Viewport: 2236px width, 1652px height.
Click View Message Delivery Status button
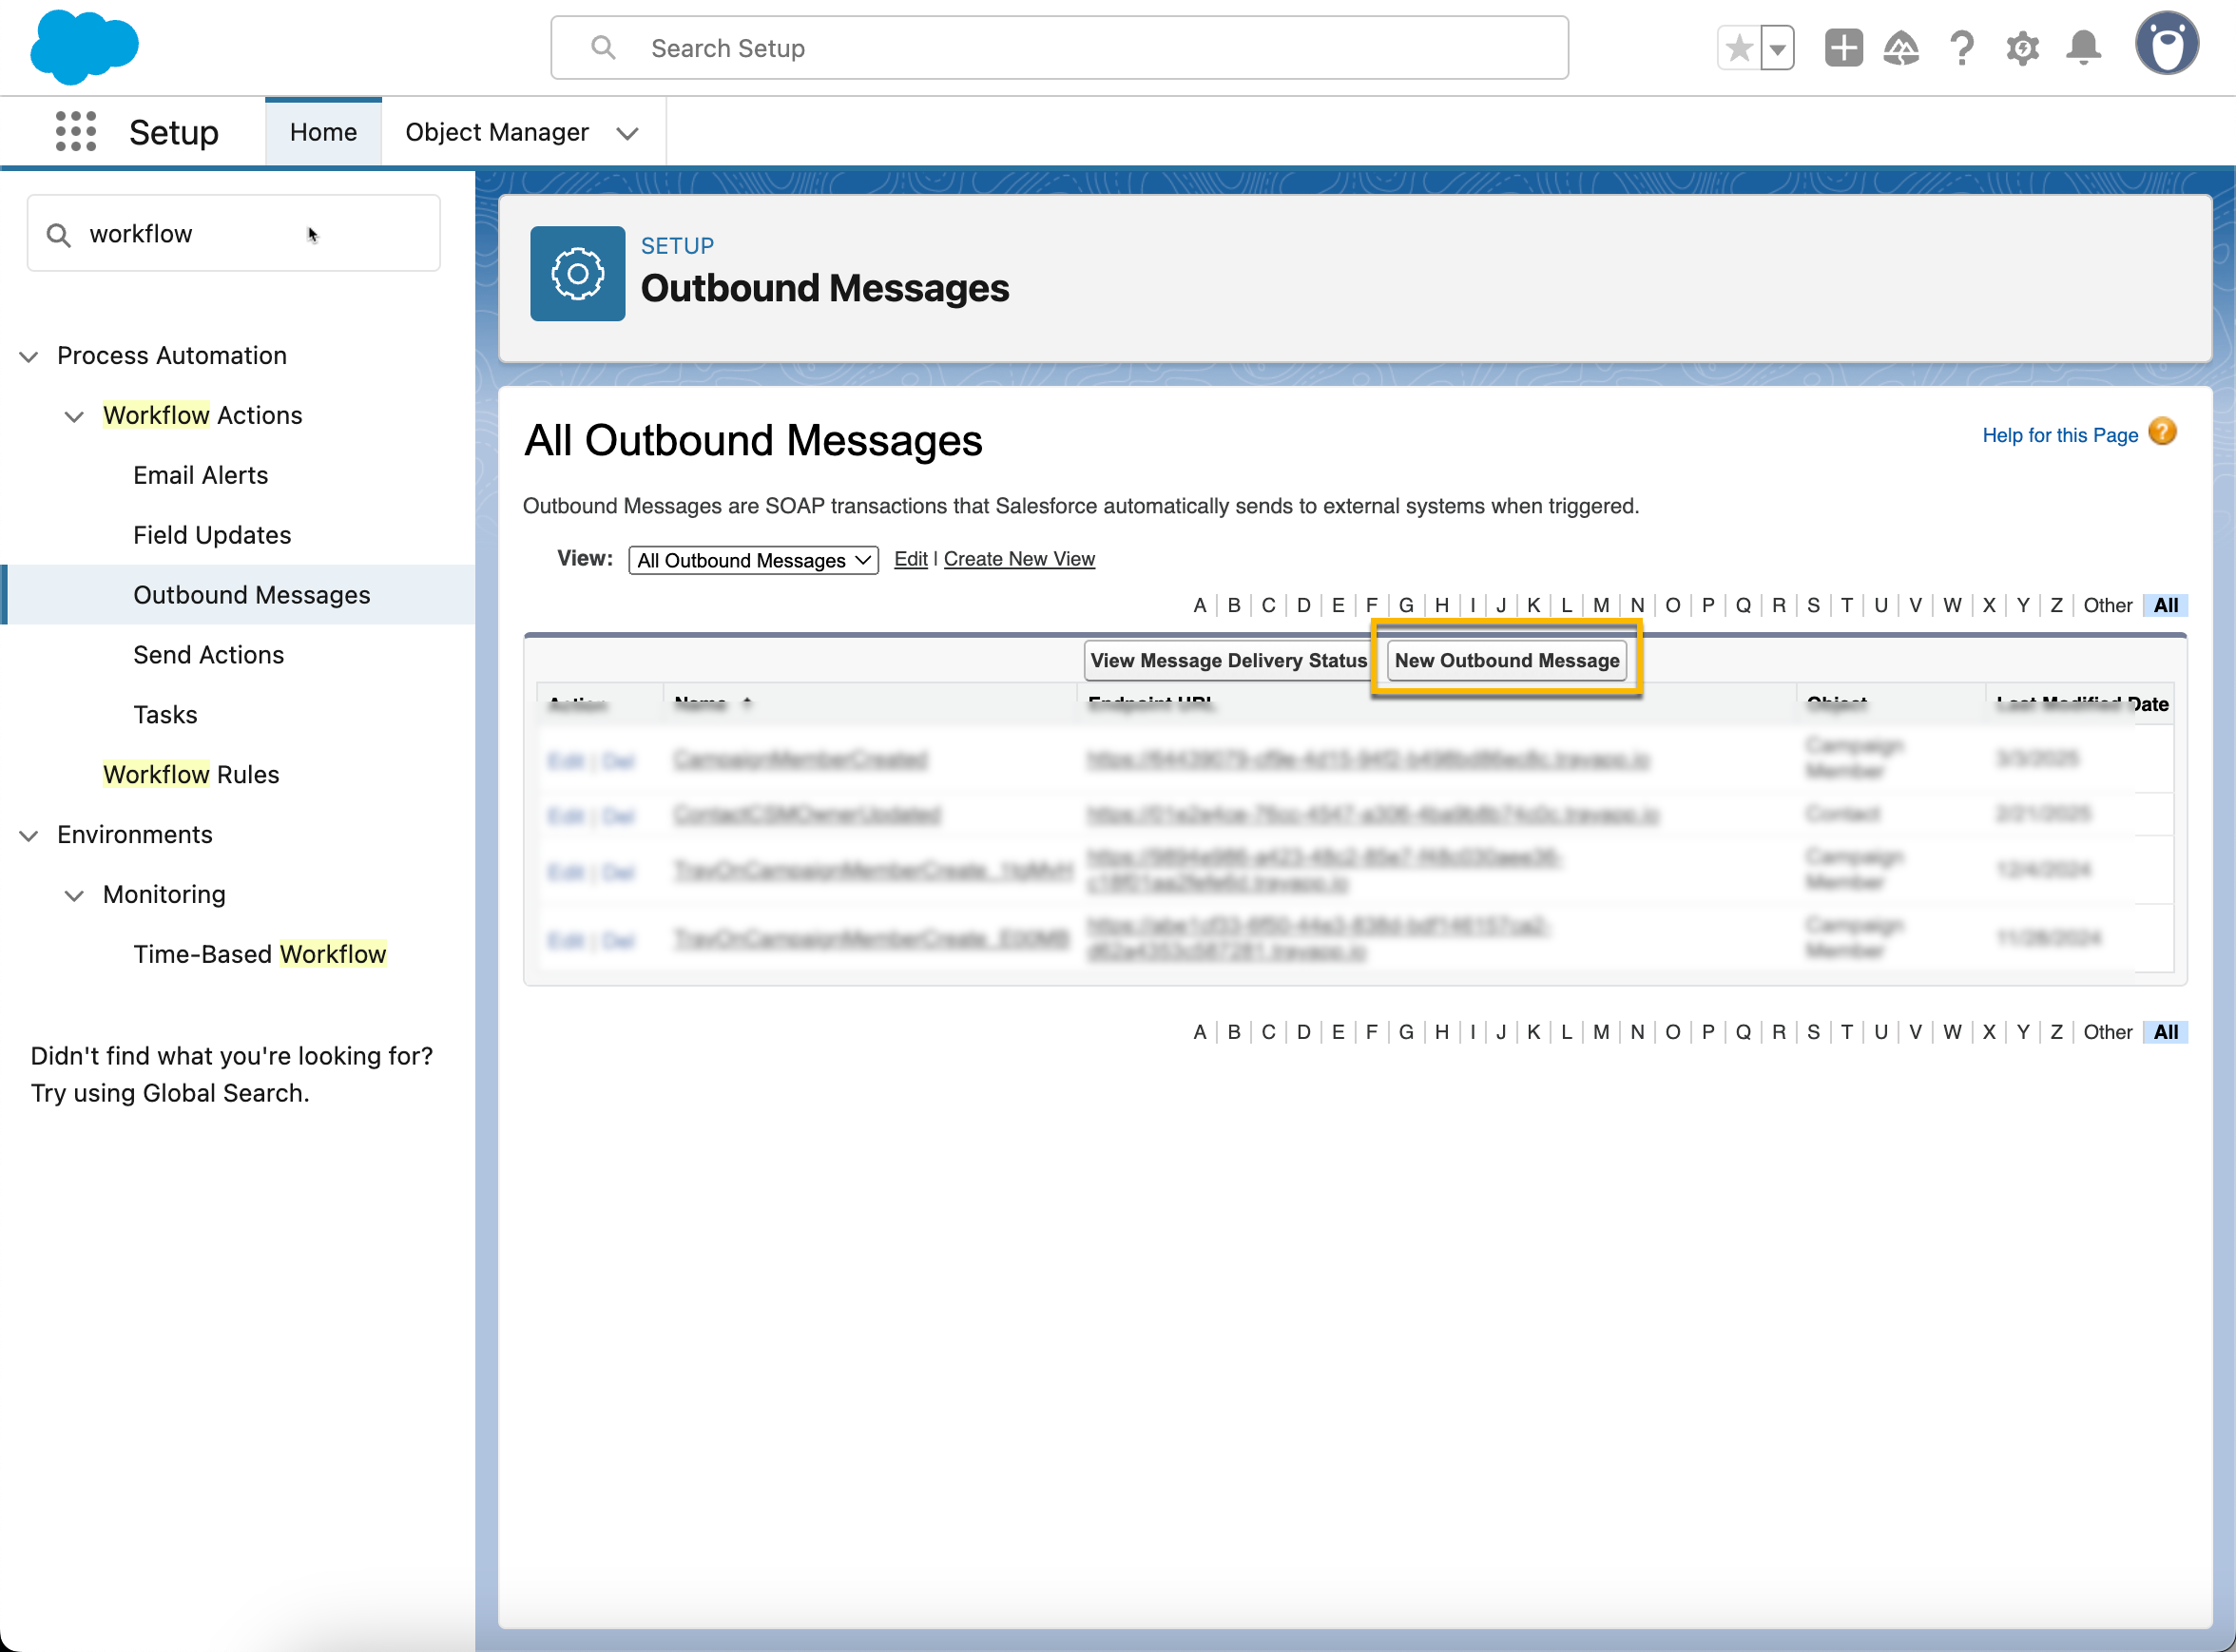(x=1229, y=660)
